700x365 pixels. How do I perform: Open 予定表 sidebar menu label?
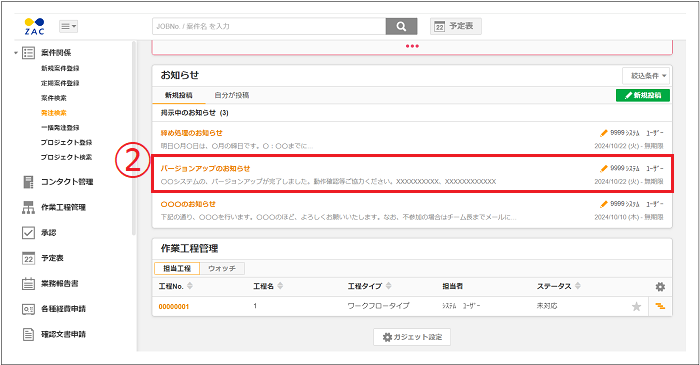52,258
